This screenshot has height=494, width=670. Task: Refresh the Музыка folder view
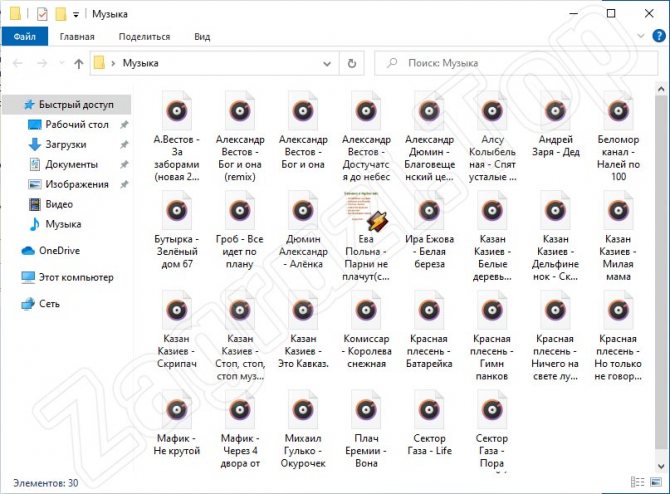tap(352, 63)
